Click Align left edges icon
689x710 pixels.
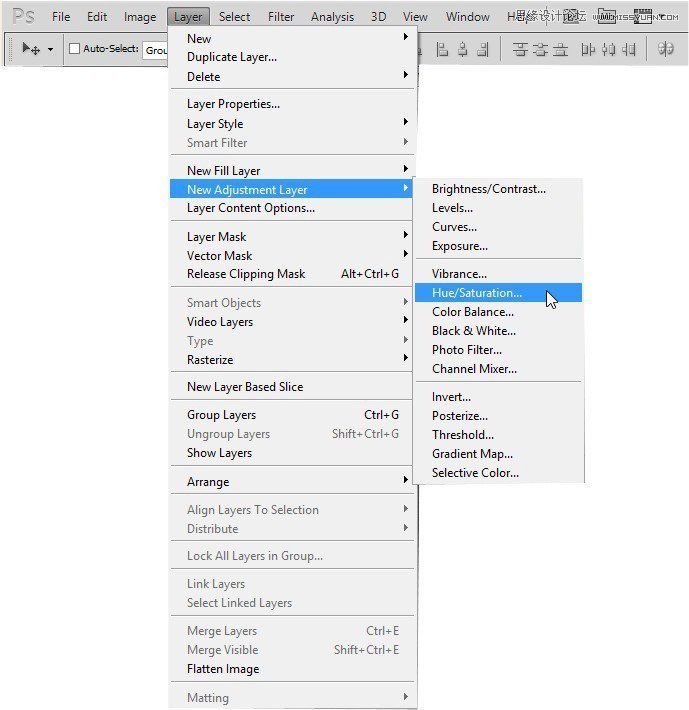coord(442,49)
